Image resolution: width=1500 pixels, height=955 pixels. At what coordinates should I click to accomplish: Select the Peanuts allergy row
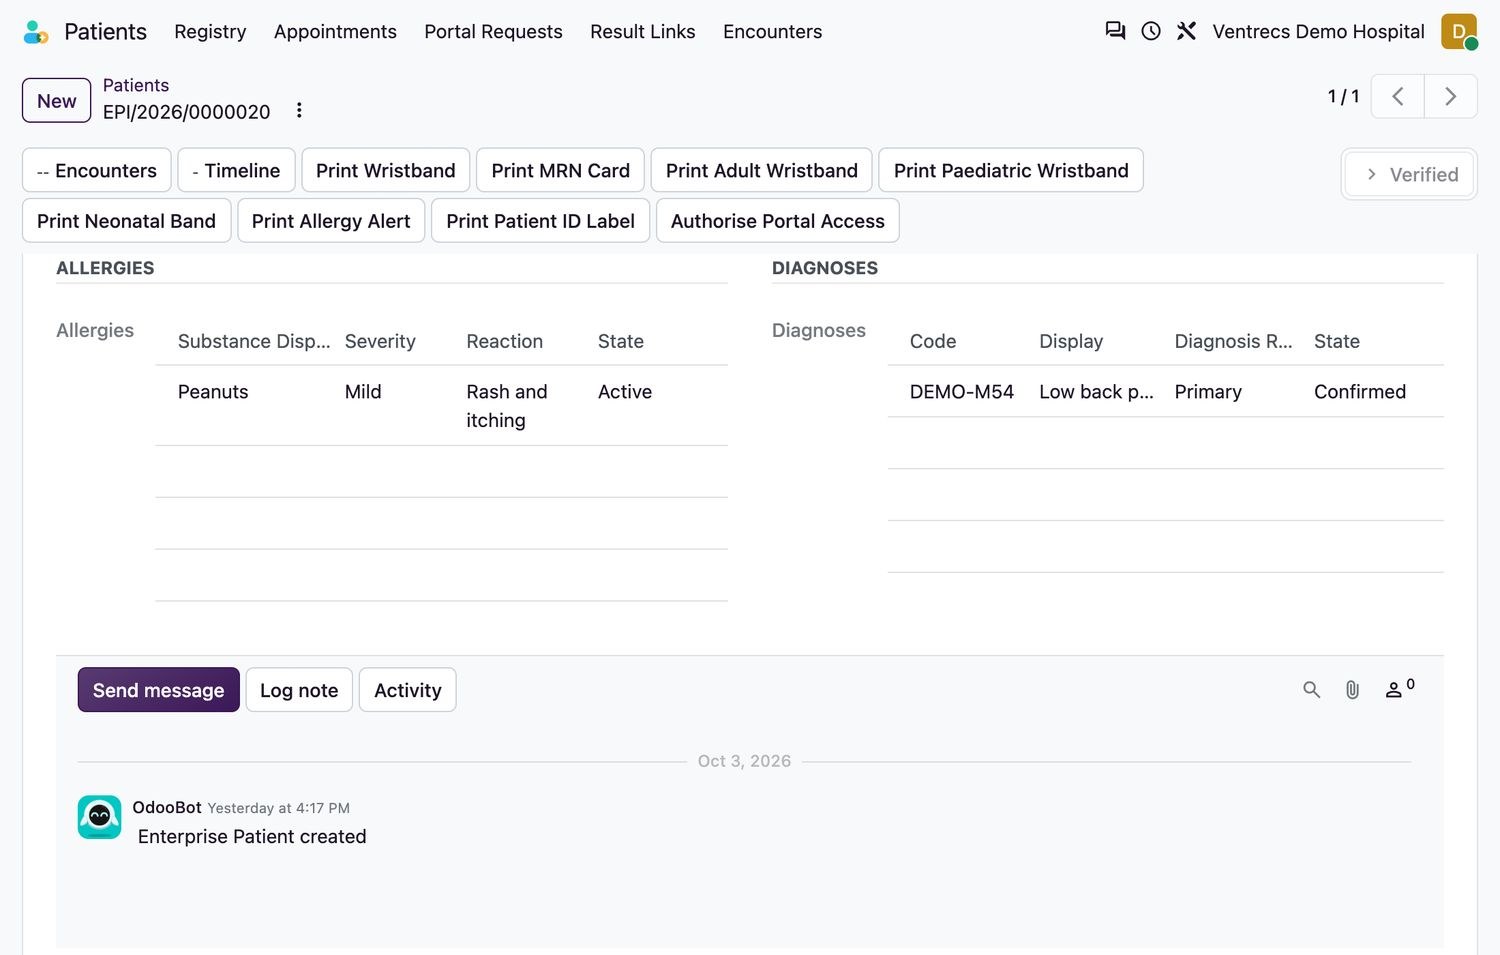click(x=442, y=406)
